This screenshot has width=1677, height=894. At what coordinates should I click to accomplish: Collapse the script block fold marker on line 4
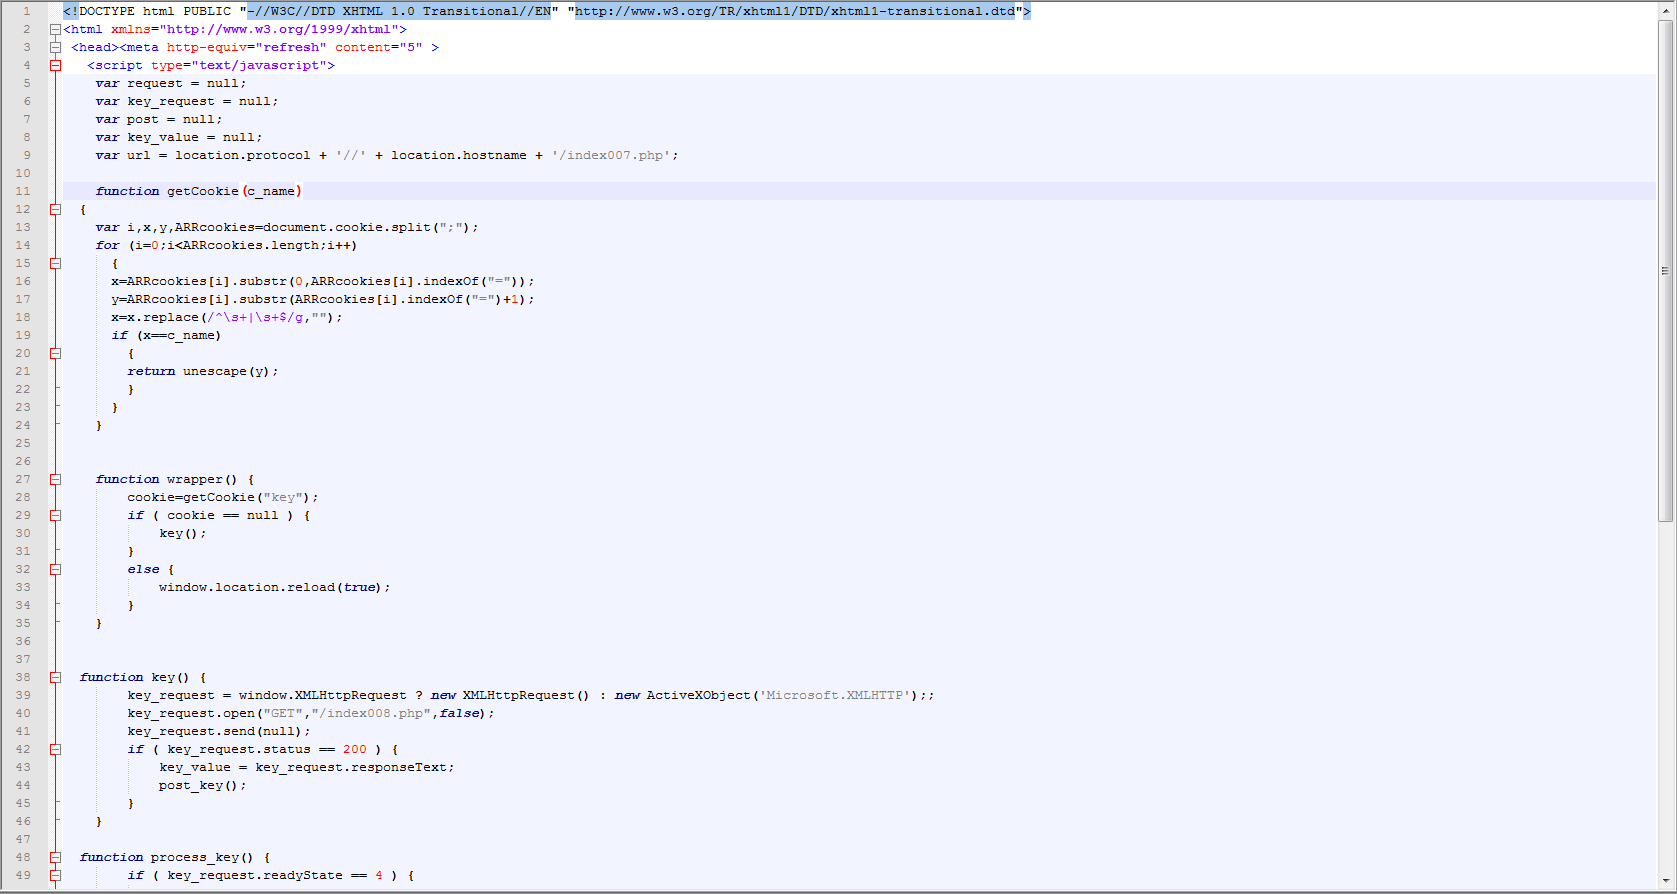56,66
